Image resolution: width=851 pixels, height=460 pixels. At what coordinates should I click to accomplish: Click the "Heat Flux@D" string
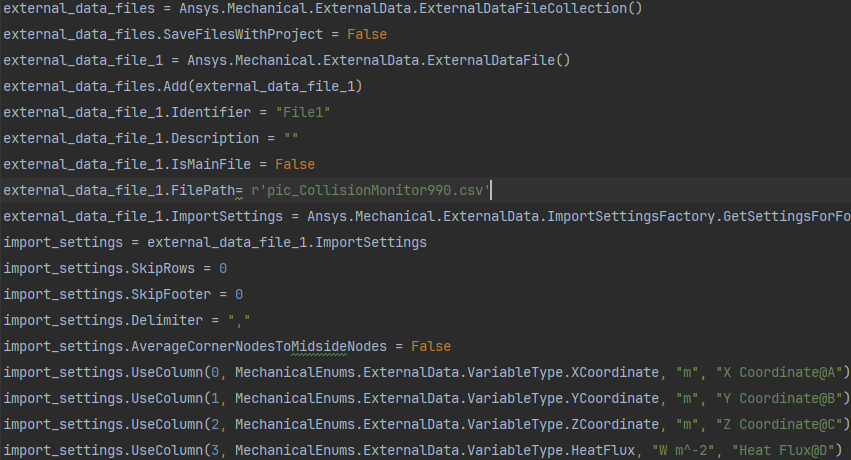click(786, 450)
